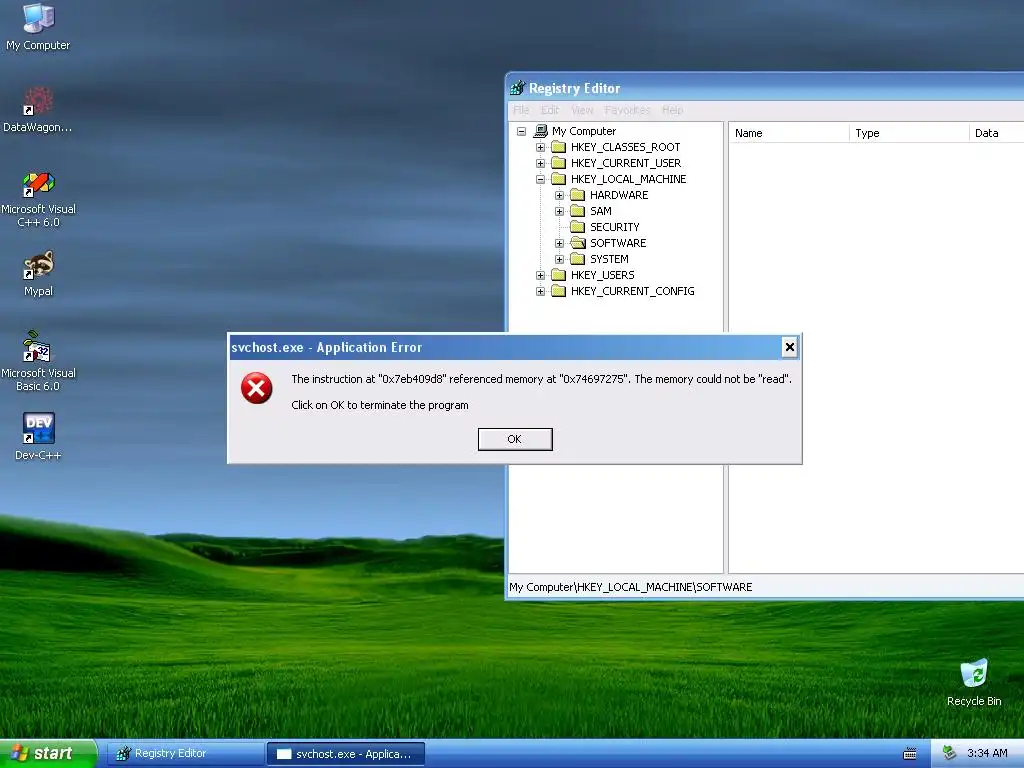Select the SECURITY key label
This screenshot has width=1024, height=768.
tap(615, 227)
